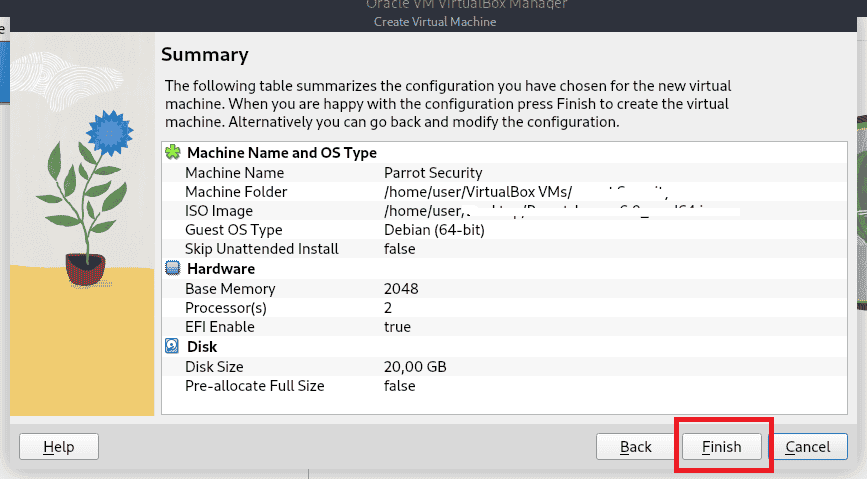Viewport: 867px width, 479px height.
Task: Select the Base Memory row
Action: pos(230,289)
